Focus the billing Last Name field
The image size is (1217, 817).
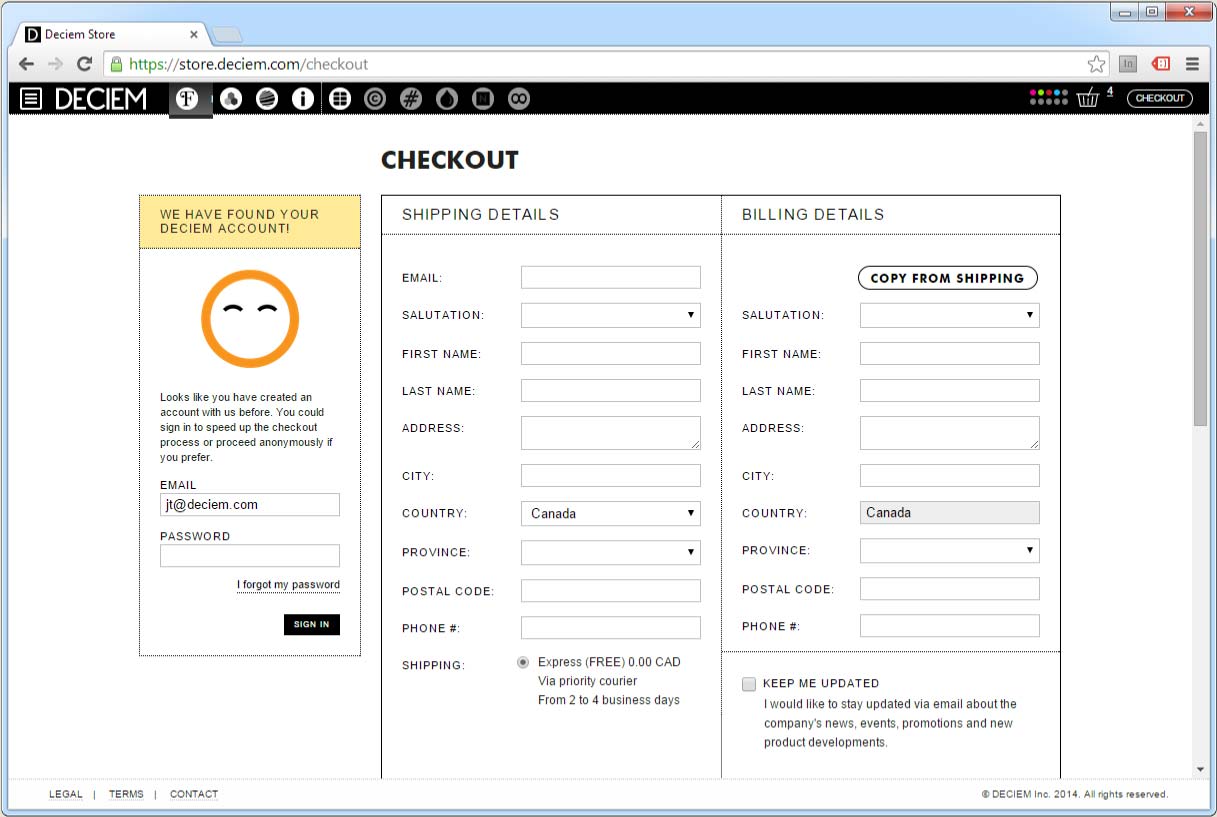click(x=950, y=390)
